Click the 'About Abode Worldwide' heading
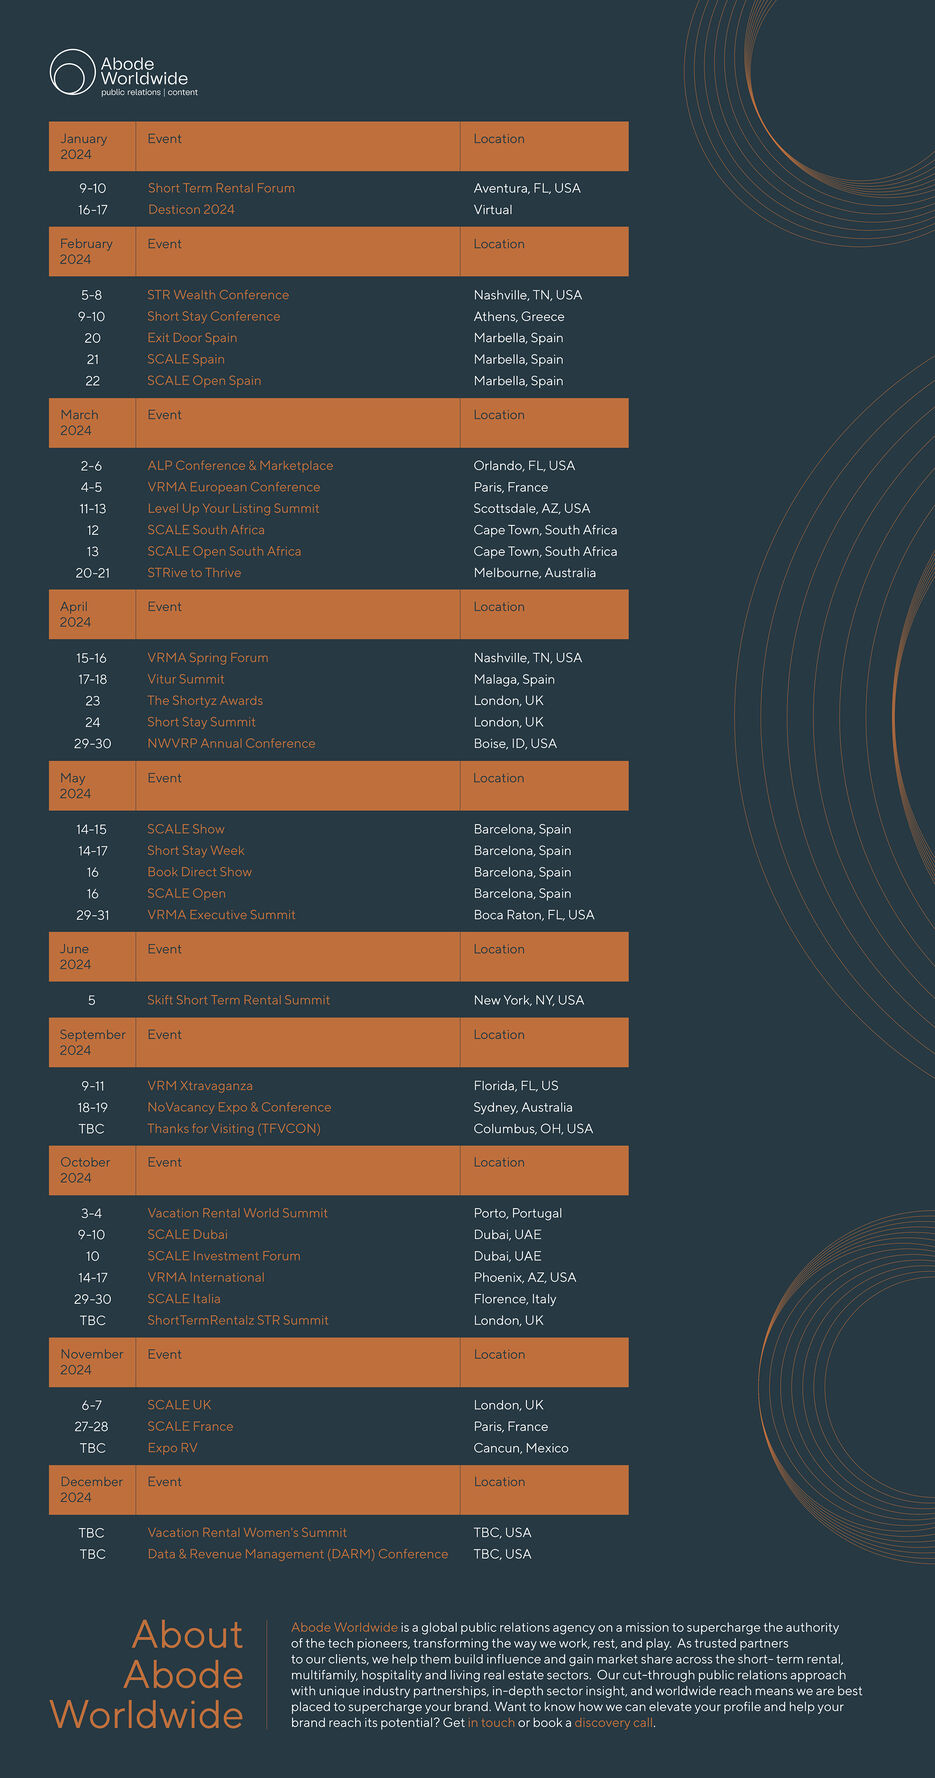935x1778 pixels. pyautogui.click(x=147, y=1675)
